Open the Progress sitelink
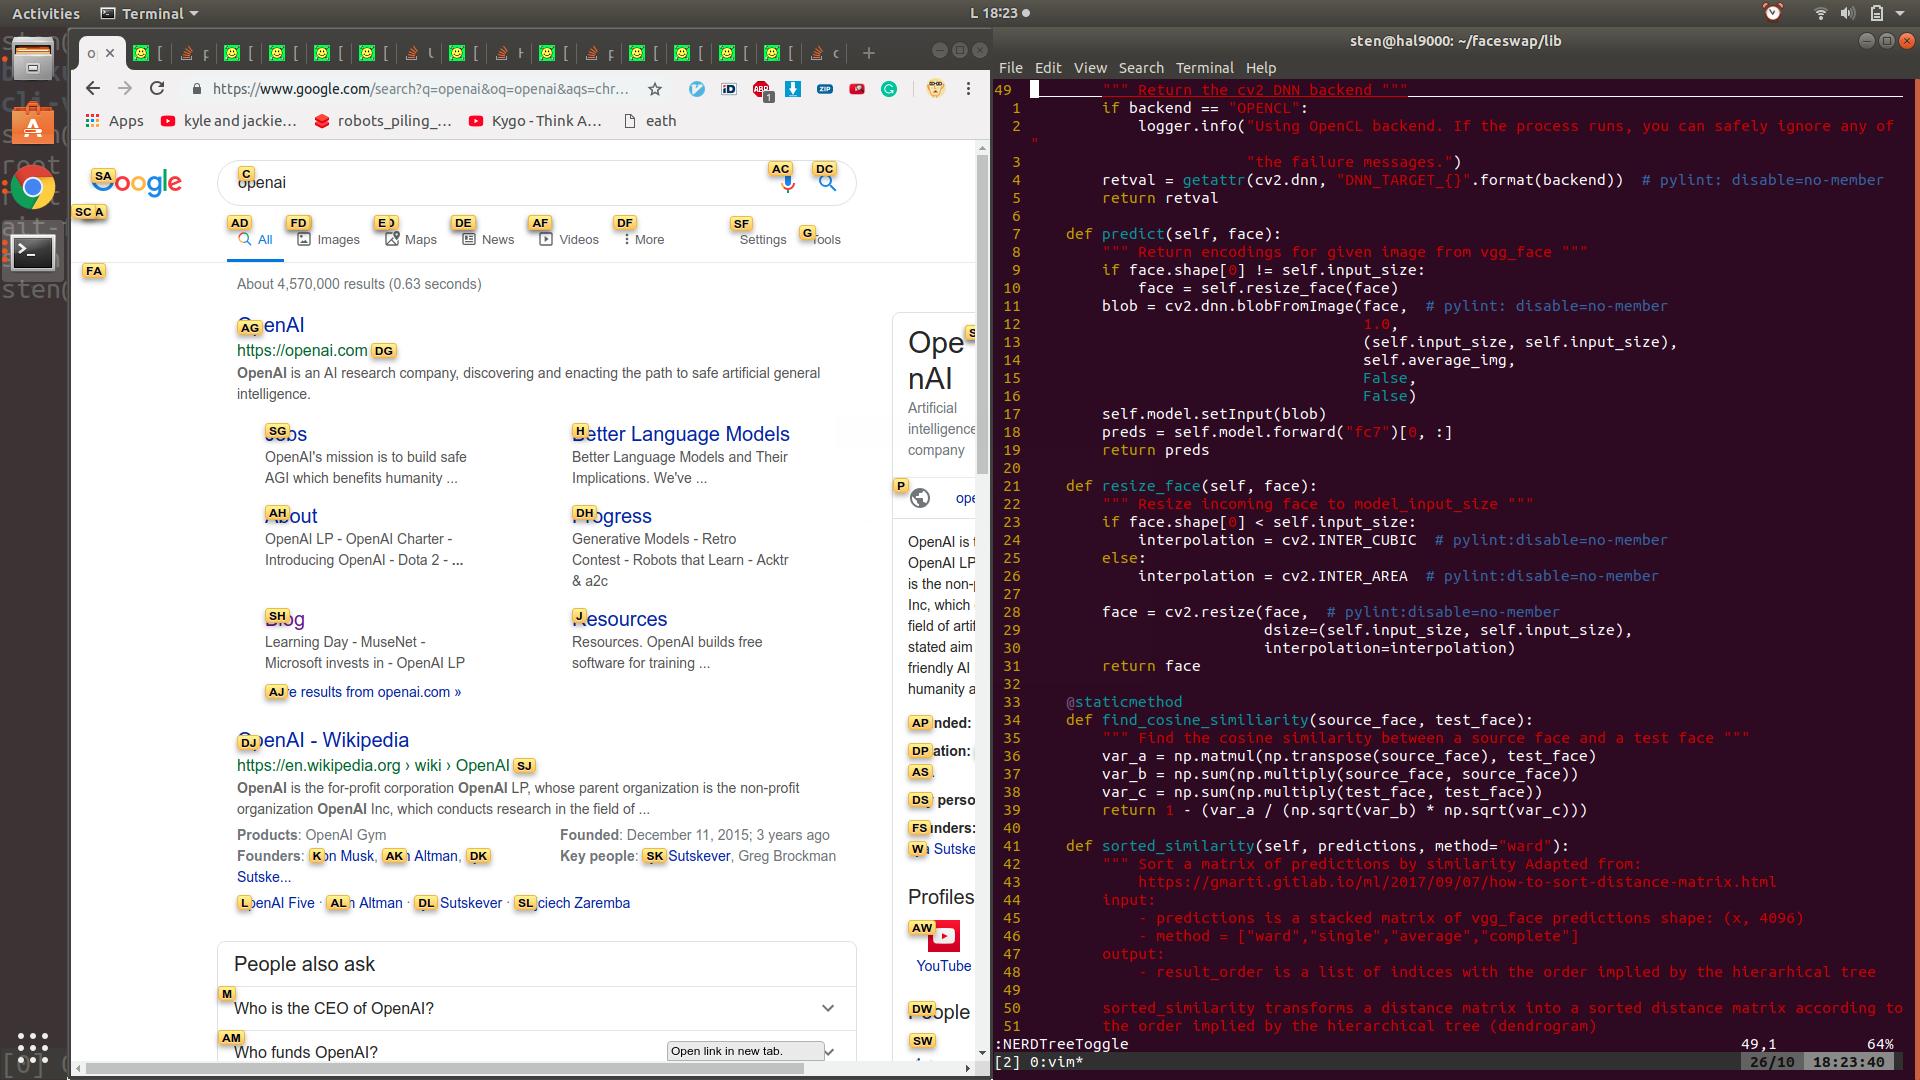The width and height of the screenshot is (1920, 1080). [612, 516]
